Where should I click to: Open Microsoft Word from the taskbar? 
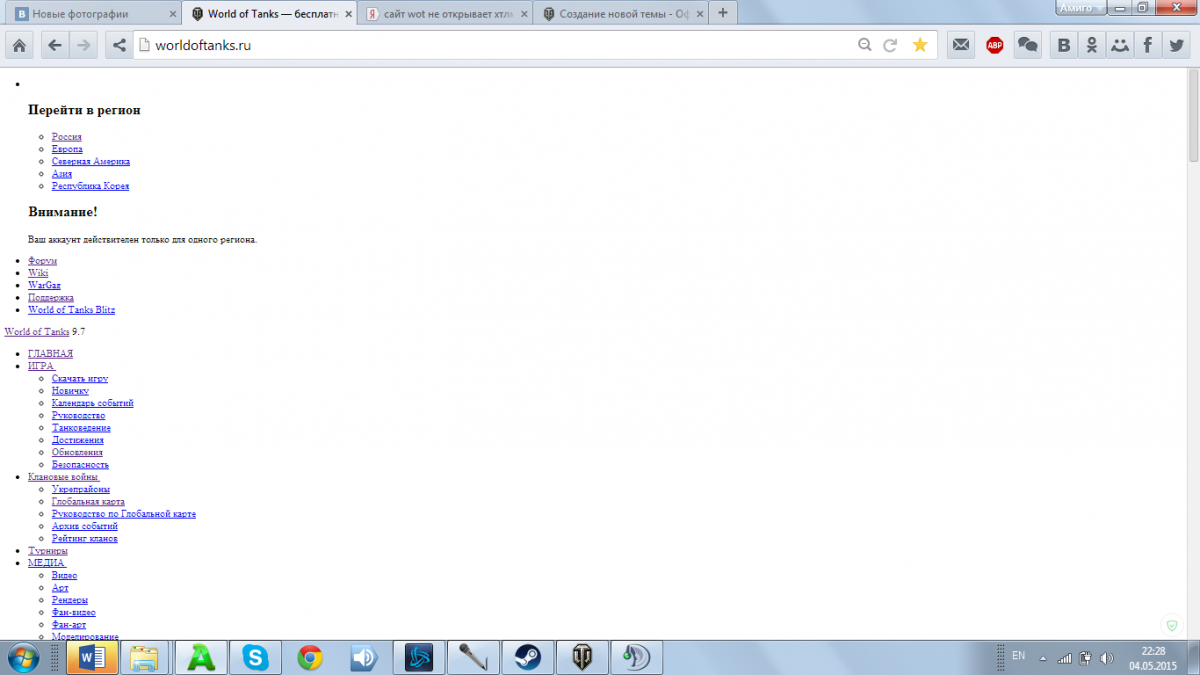coord(92,657)
